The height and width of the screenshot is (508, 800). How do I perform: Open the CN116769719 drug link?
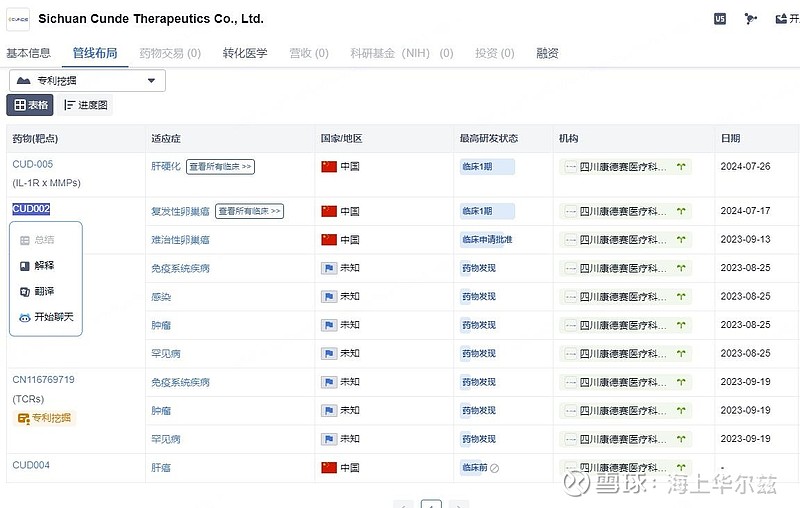[43, 379]
